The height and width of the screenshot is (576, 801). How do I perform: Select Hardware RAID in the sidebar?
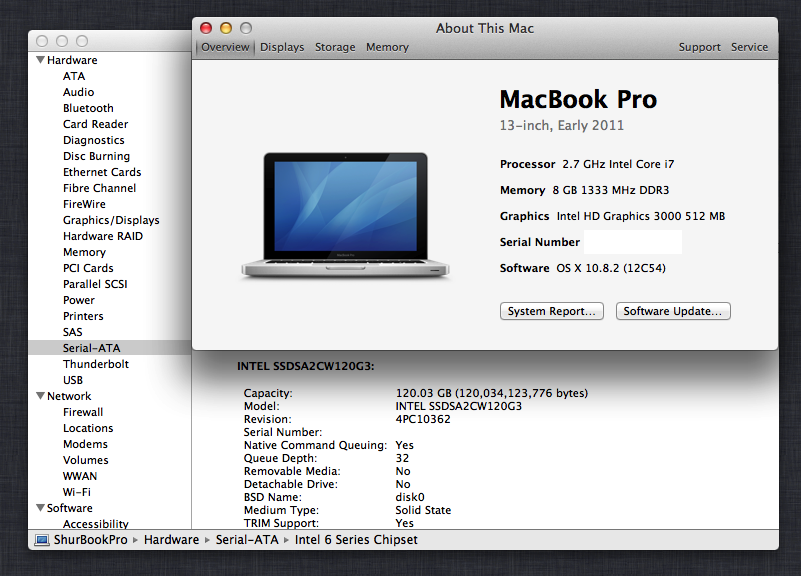pos(103,236)
